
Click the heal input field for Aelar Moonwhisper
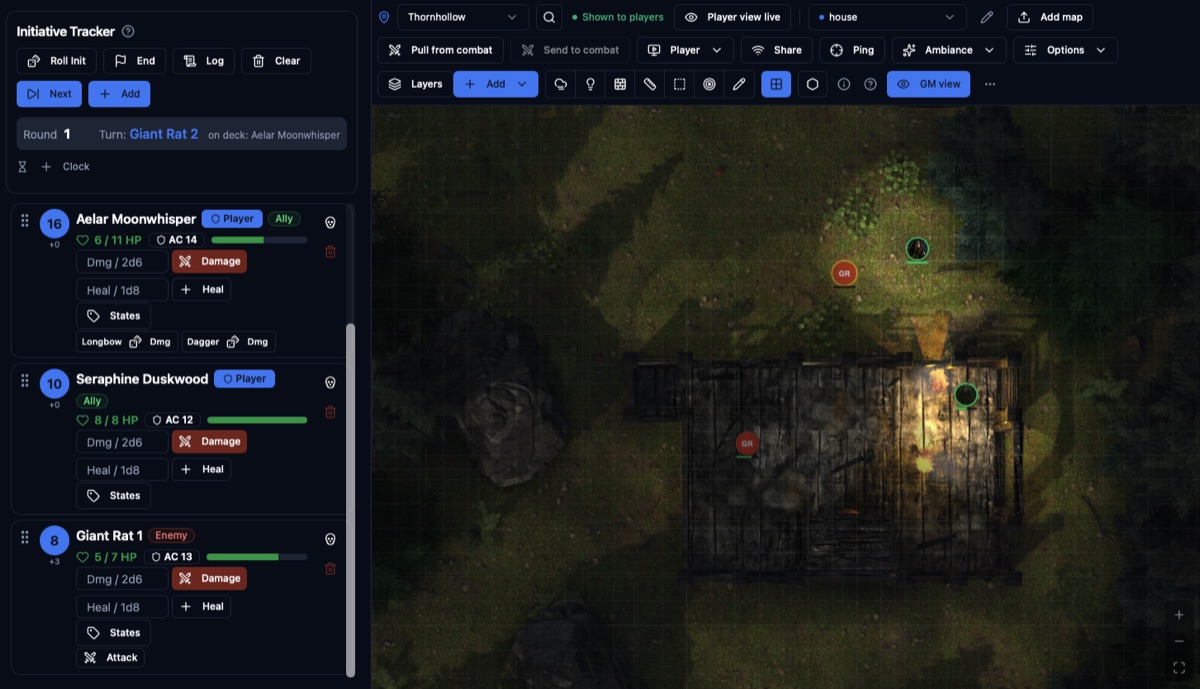(x=121, y=290)
